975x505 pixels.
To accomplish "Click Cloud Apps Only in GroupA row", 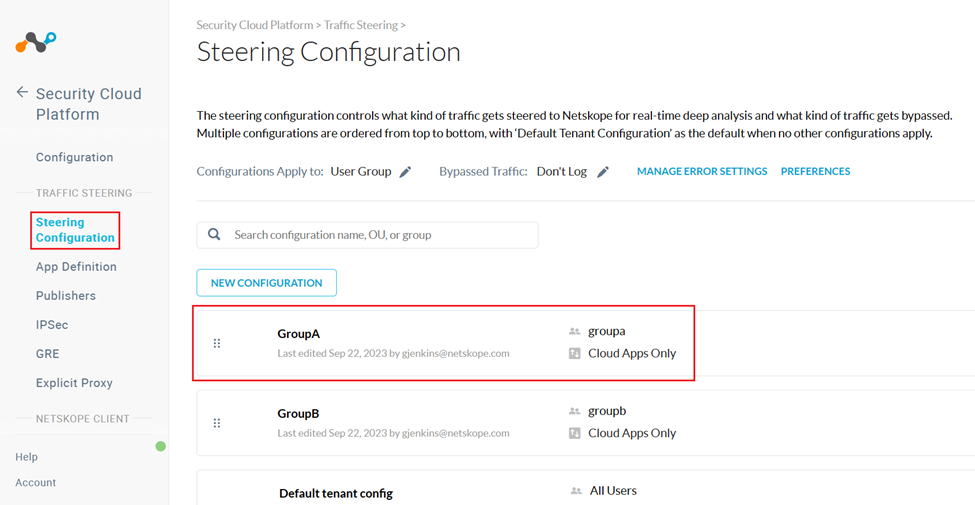I will pyautogui.click(x=632, y=353).
